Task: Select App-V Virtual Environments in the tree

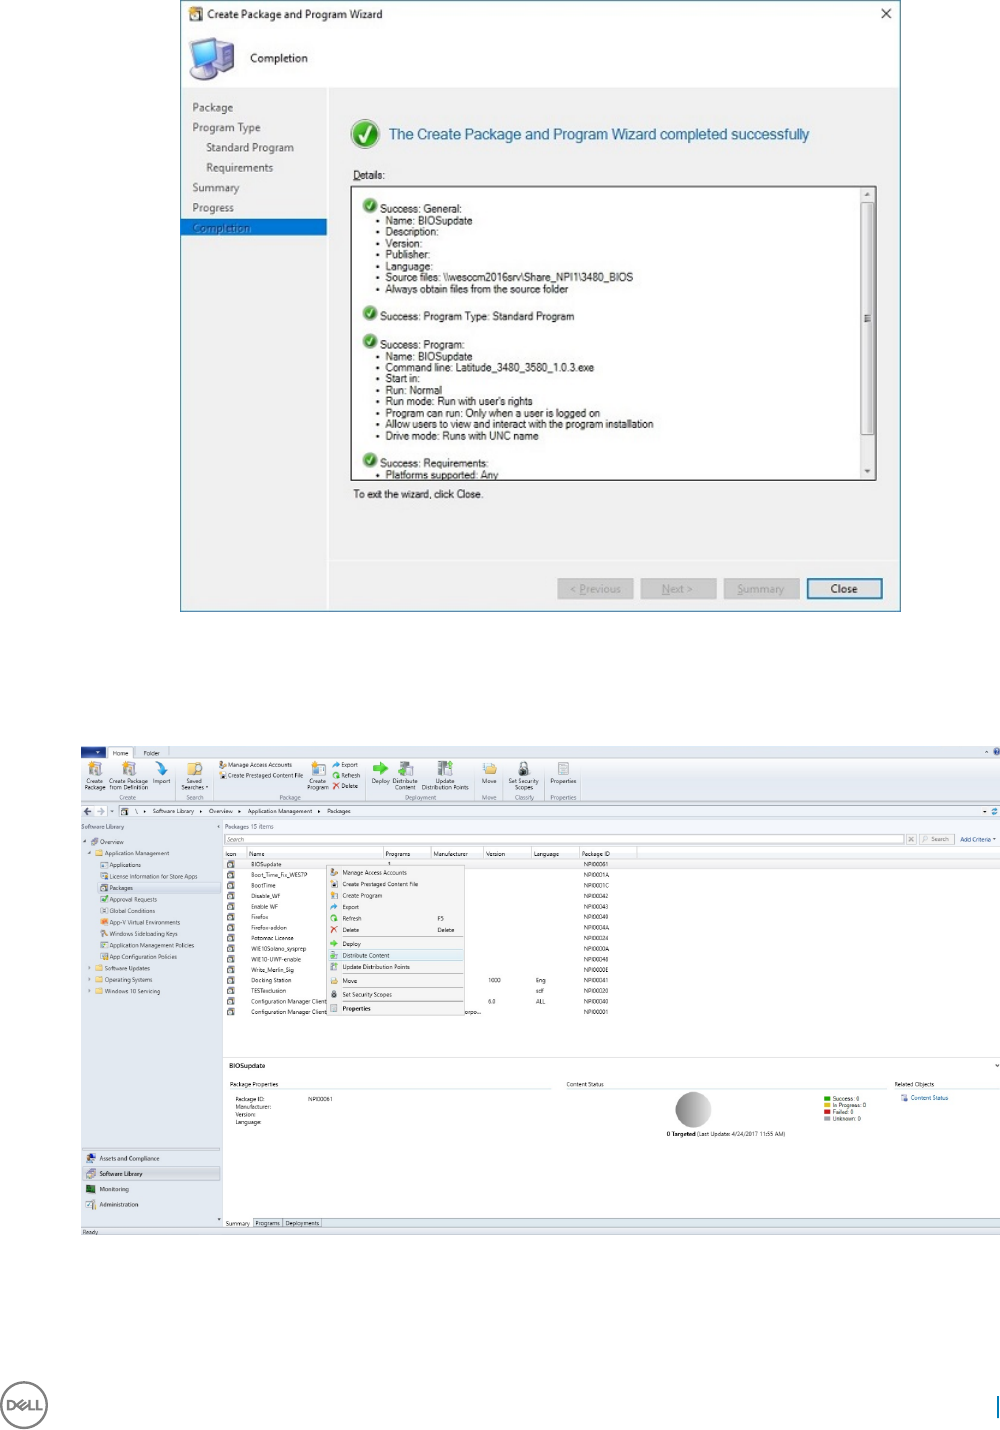Action: tap(144, 922)
